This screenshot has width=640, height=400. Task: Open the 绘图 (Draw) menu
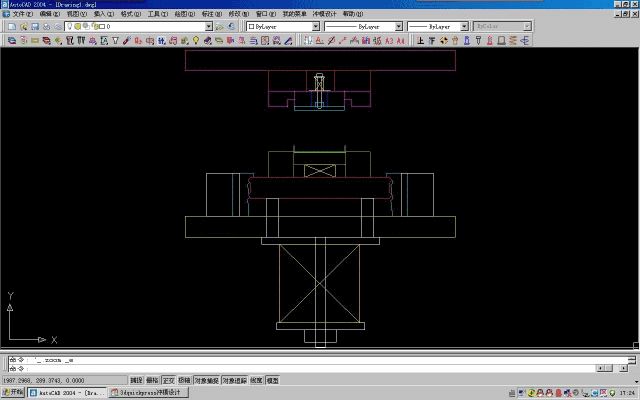184,15
